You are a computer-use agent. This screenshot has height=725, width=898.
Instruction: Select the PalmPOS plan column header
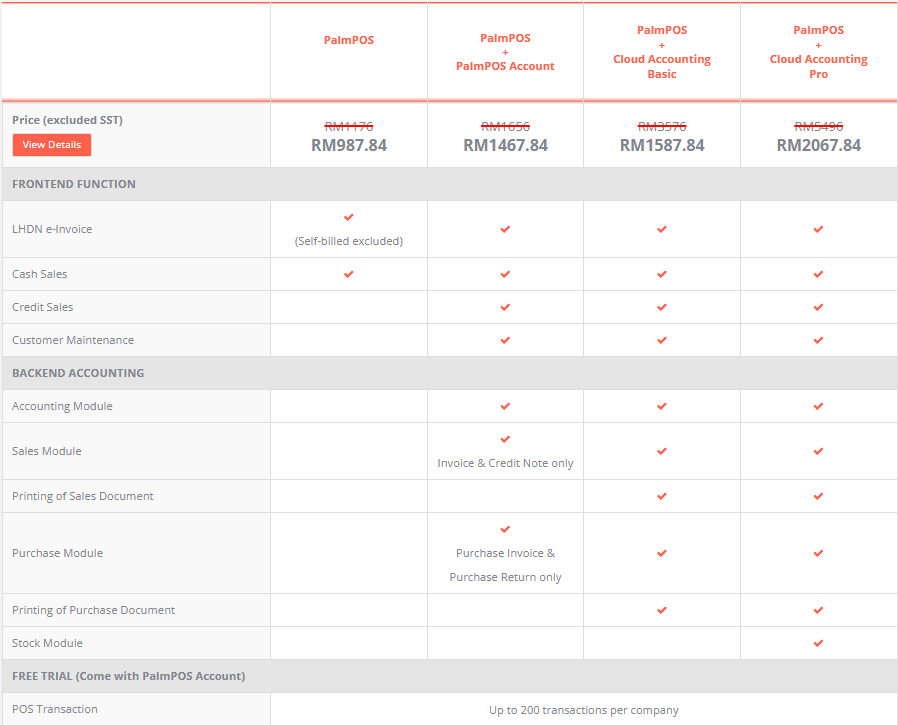click(x=348, y=41)
